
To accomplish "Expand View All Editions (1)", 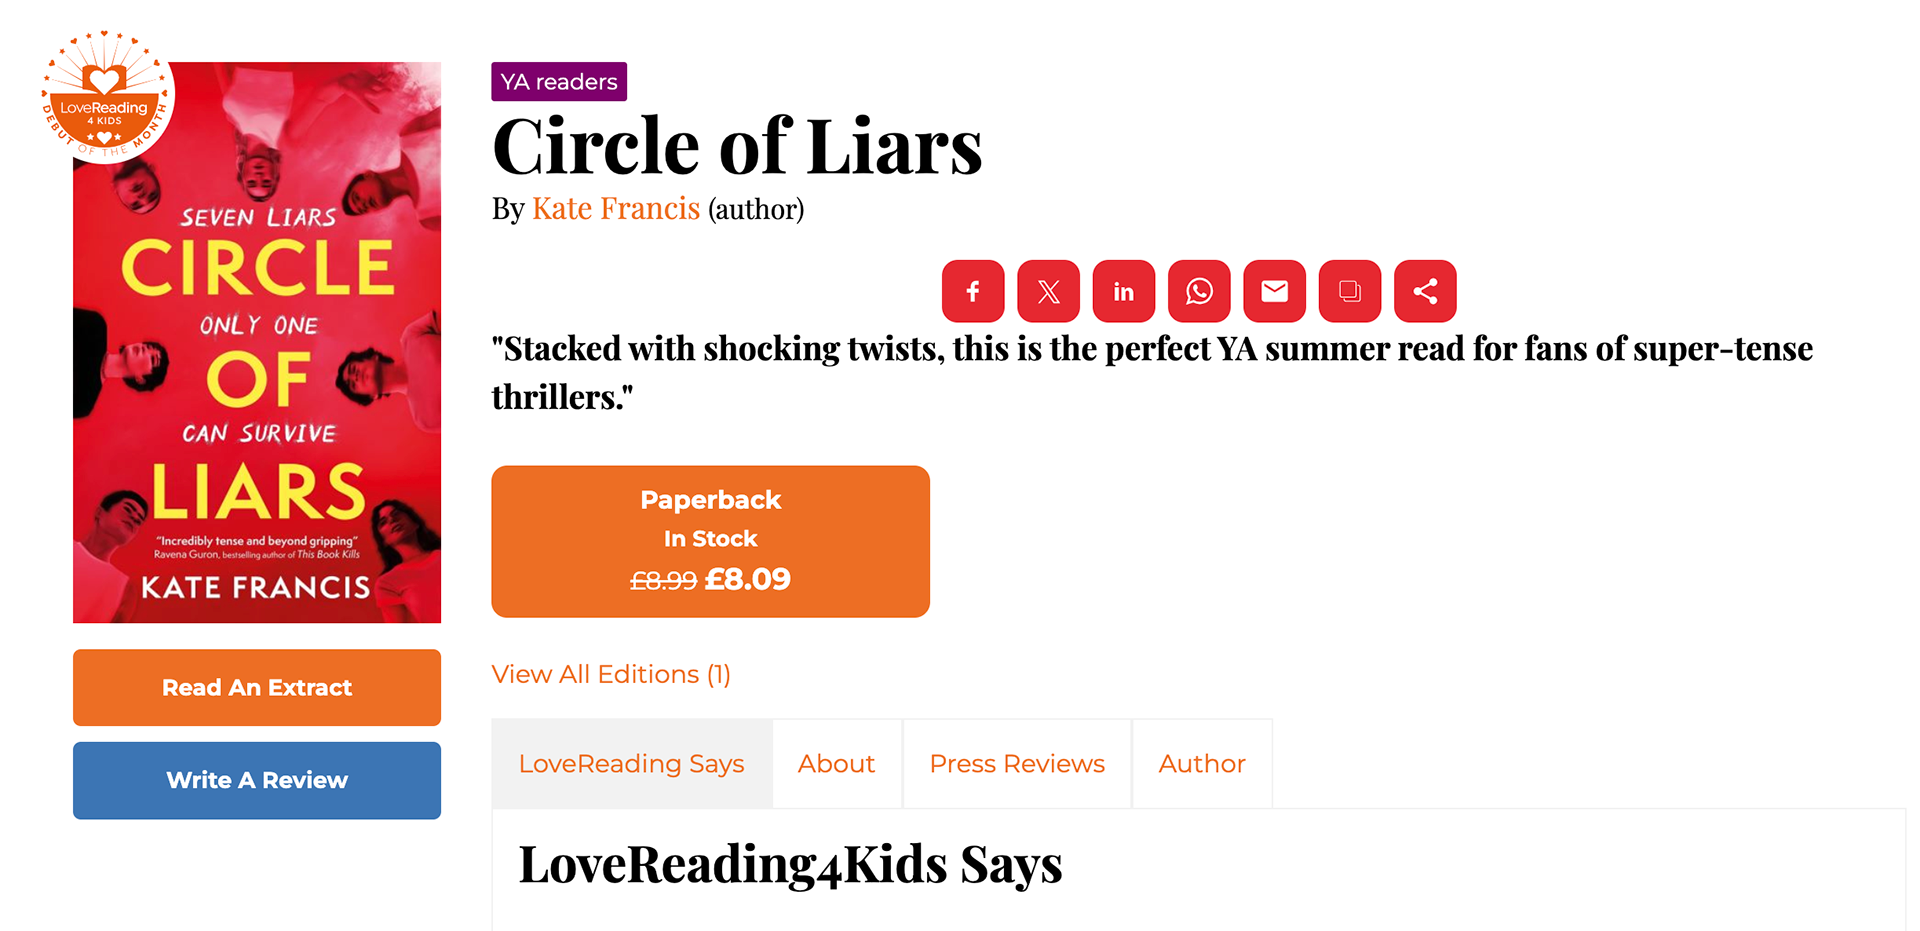I will tap(611, 675).
